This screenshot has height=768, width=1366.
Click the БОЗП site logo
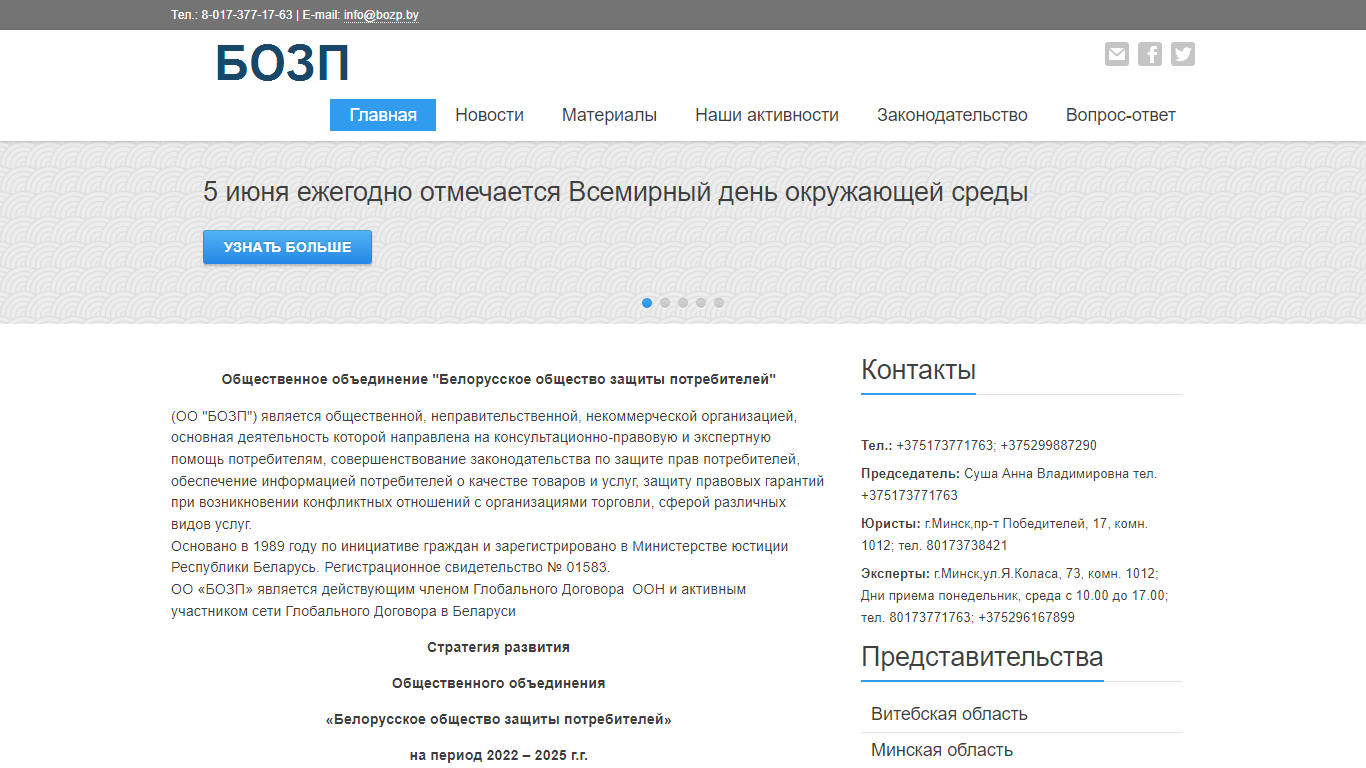click(x=282, y=65)
